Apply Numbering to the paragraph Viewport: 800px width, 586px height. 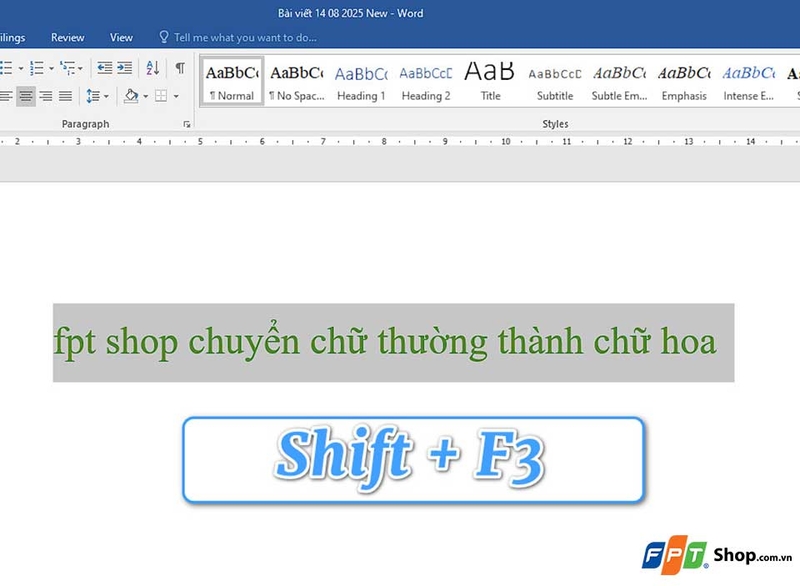(x=38, y=69)
